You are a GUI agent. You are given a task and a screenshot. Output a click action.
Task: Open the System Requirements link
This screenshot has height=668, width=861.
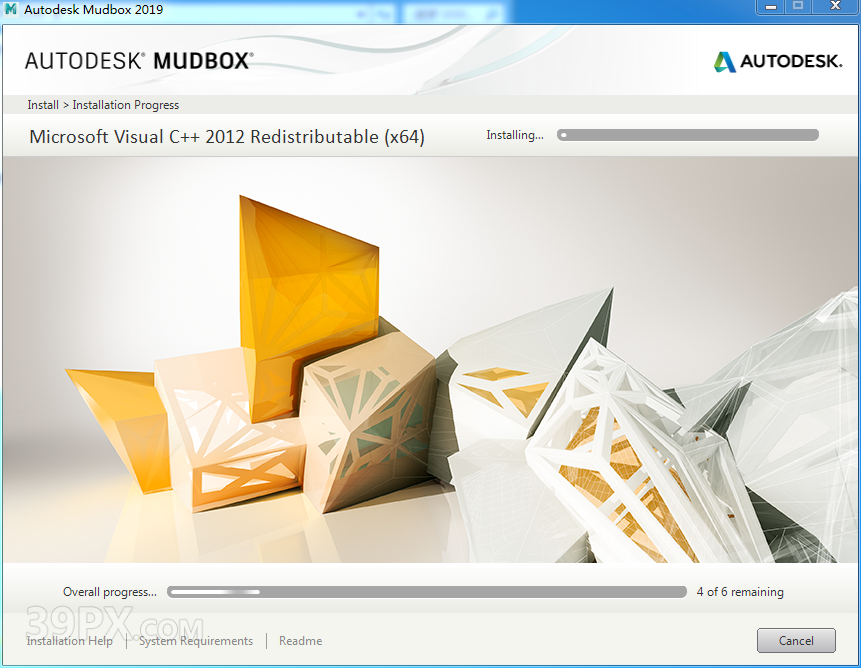196,641
